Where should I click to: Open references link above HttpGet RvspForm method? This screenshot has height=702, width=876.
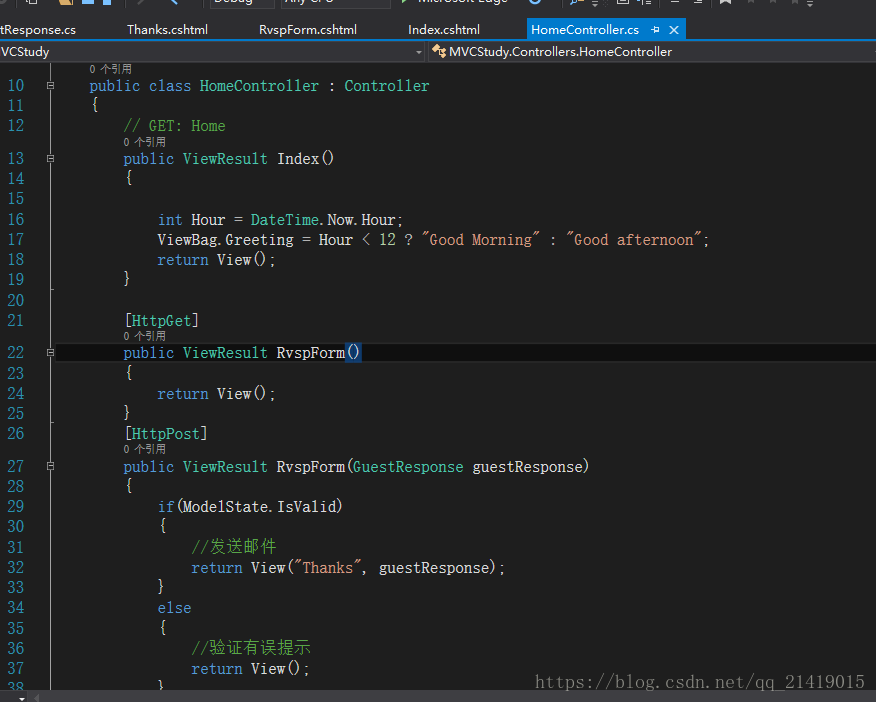coord(144,336)
